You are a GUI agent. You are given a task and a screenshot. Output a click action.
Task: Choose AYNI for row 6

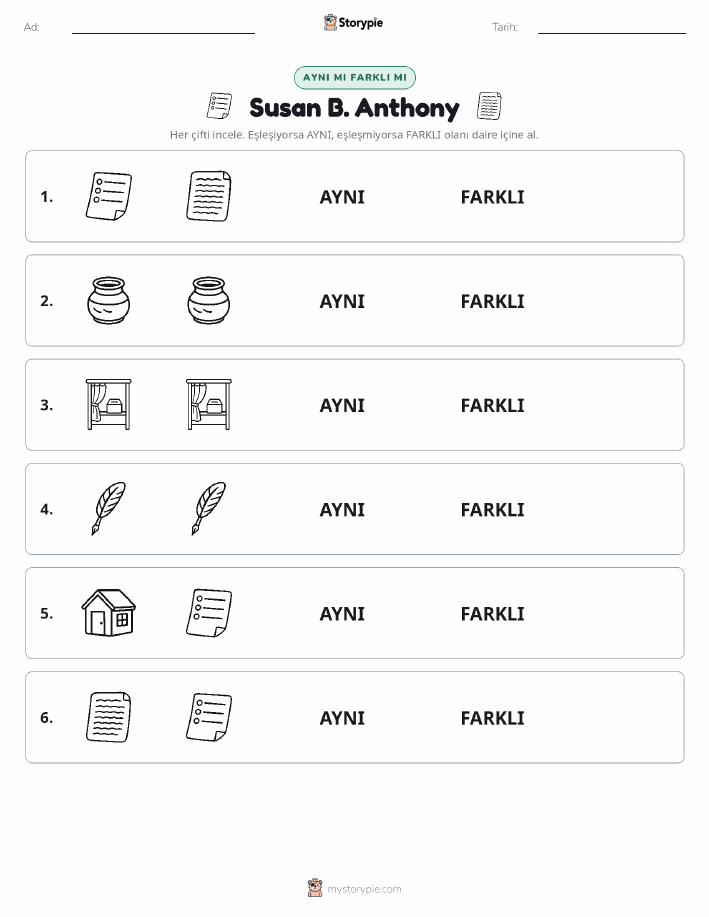(342, 718)
